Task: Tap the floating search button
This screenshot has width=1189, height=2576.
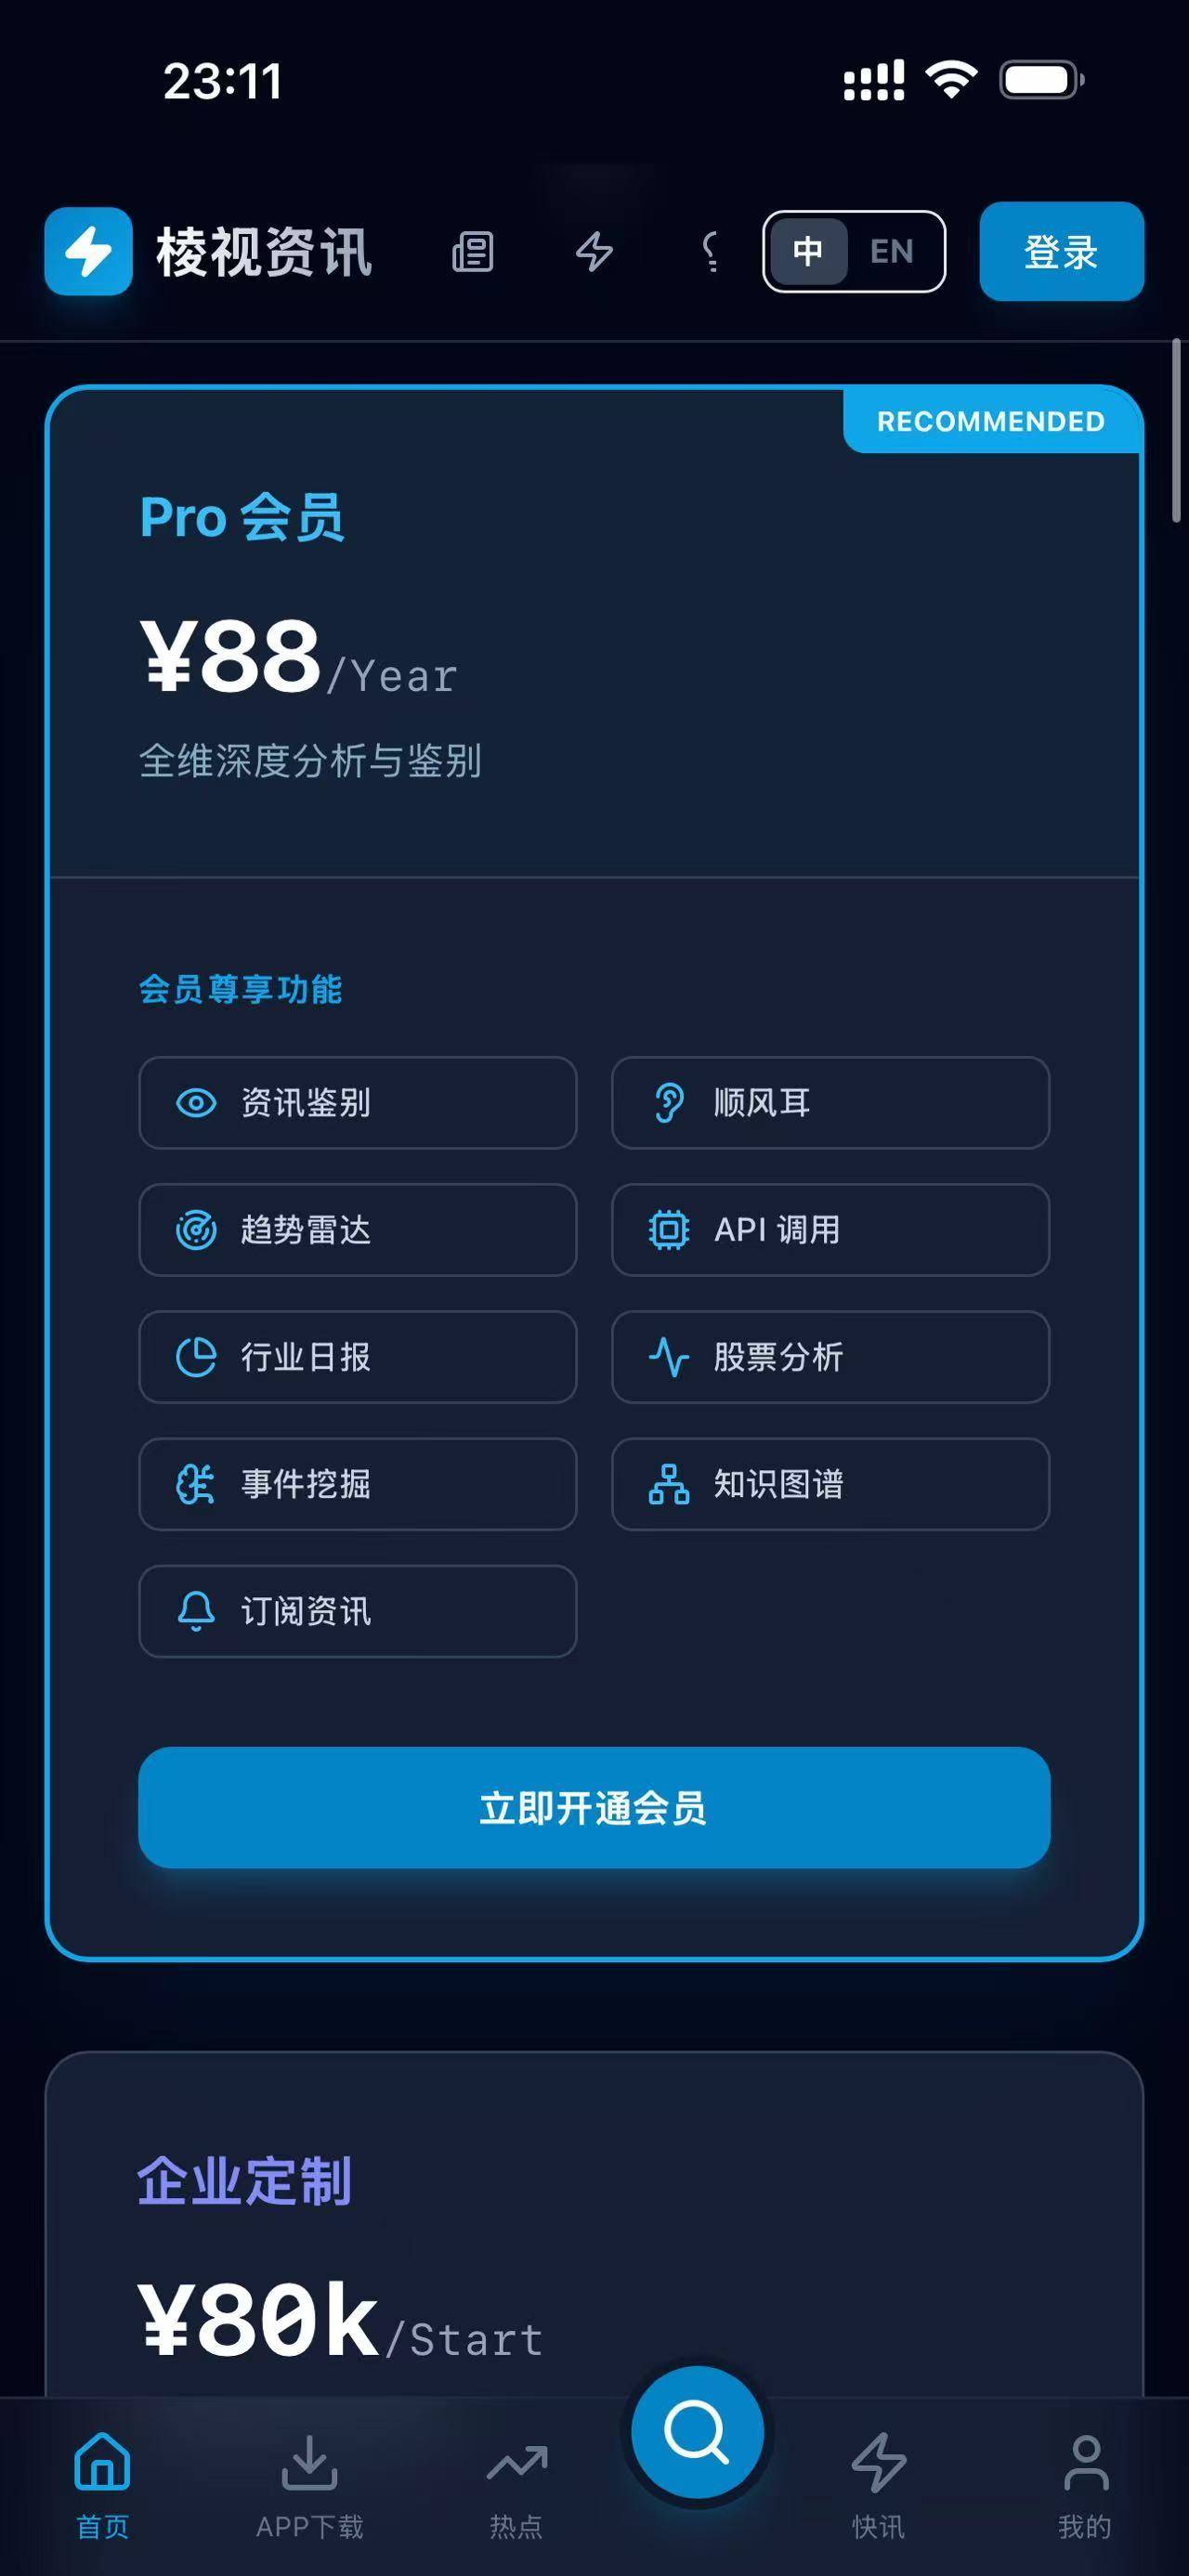Action: point(697,2432)
